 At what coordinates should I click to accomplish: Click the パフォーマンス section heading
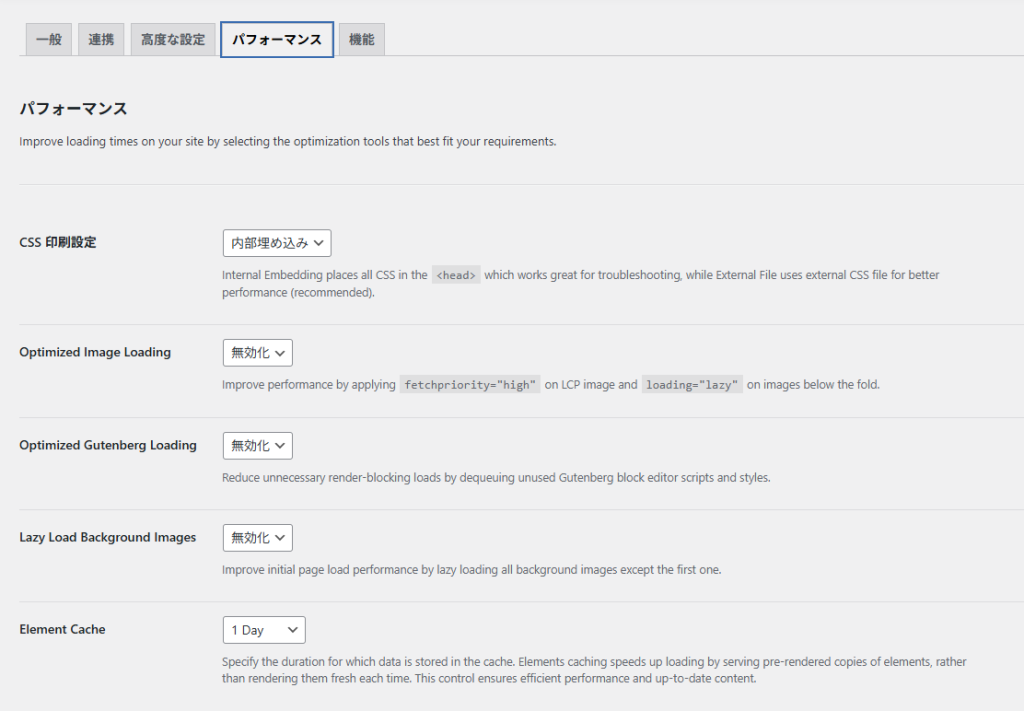pos(74,109)
